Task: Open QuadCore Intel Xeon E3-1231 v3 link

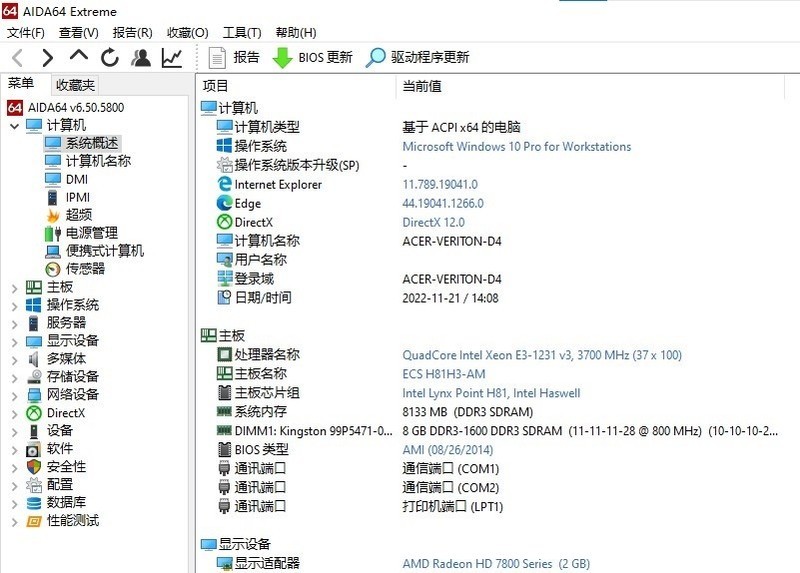Action: pos(542,355)
